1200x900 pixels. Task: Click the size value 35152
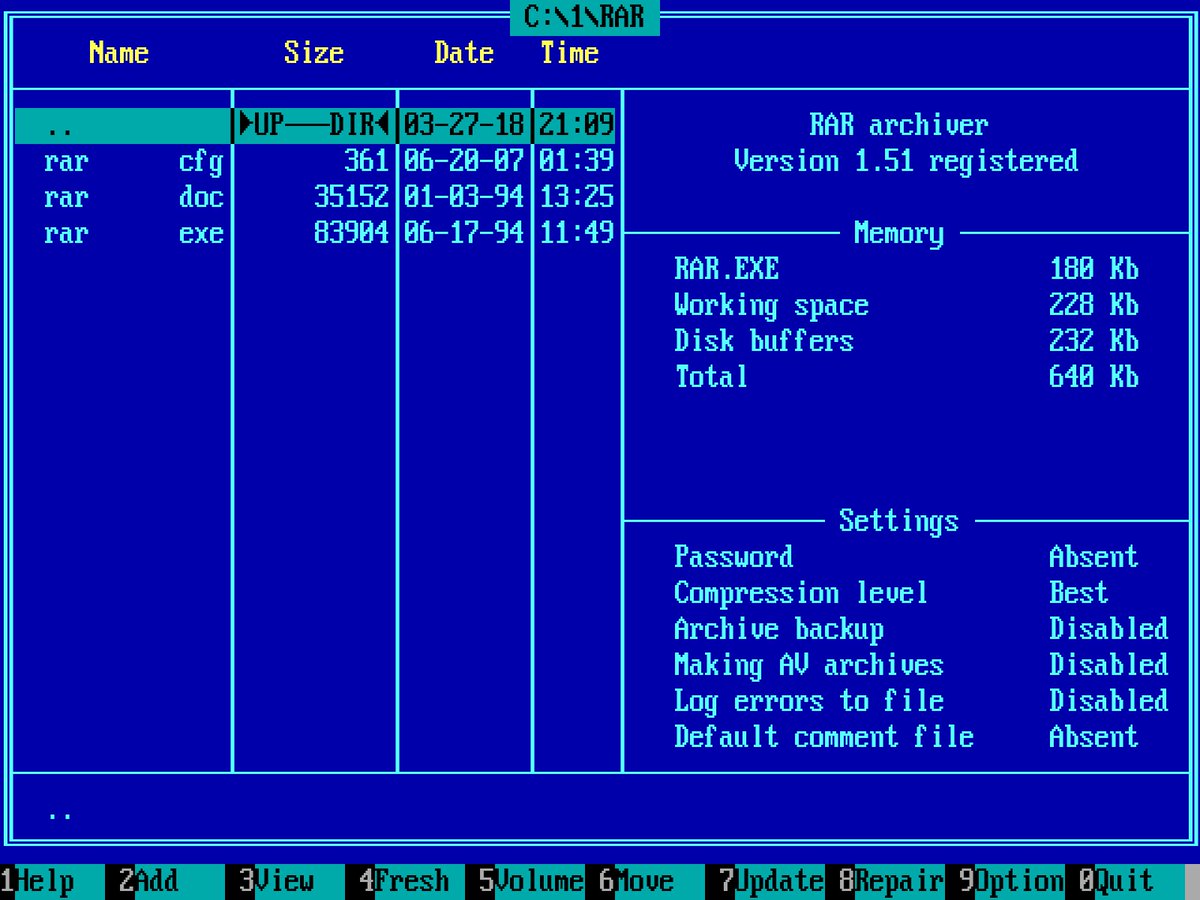[352, 197]
